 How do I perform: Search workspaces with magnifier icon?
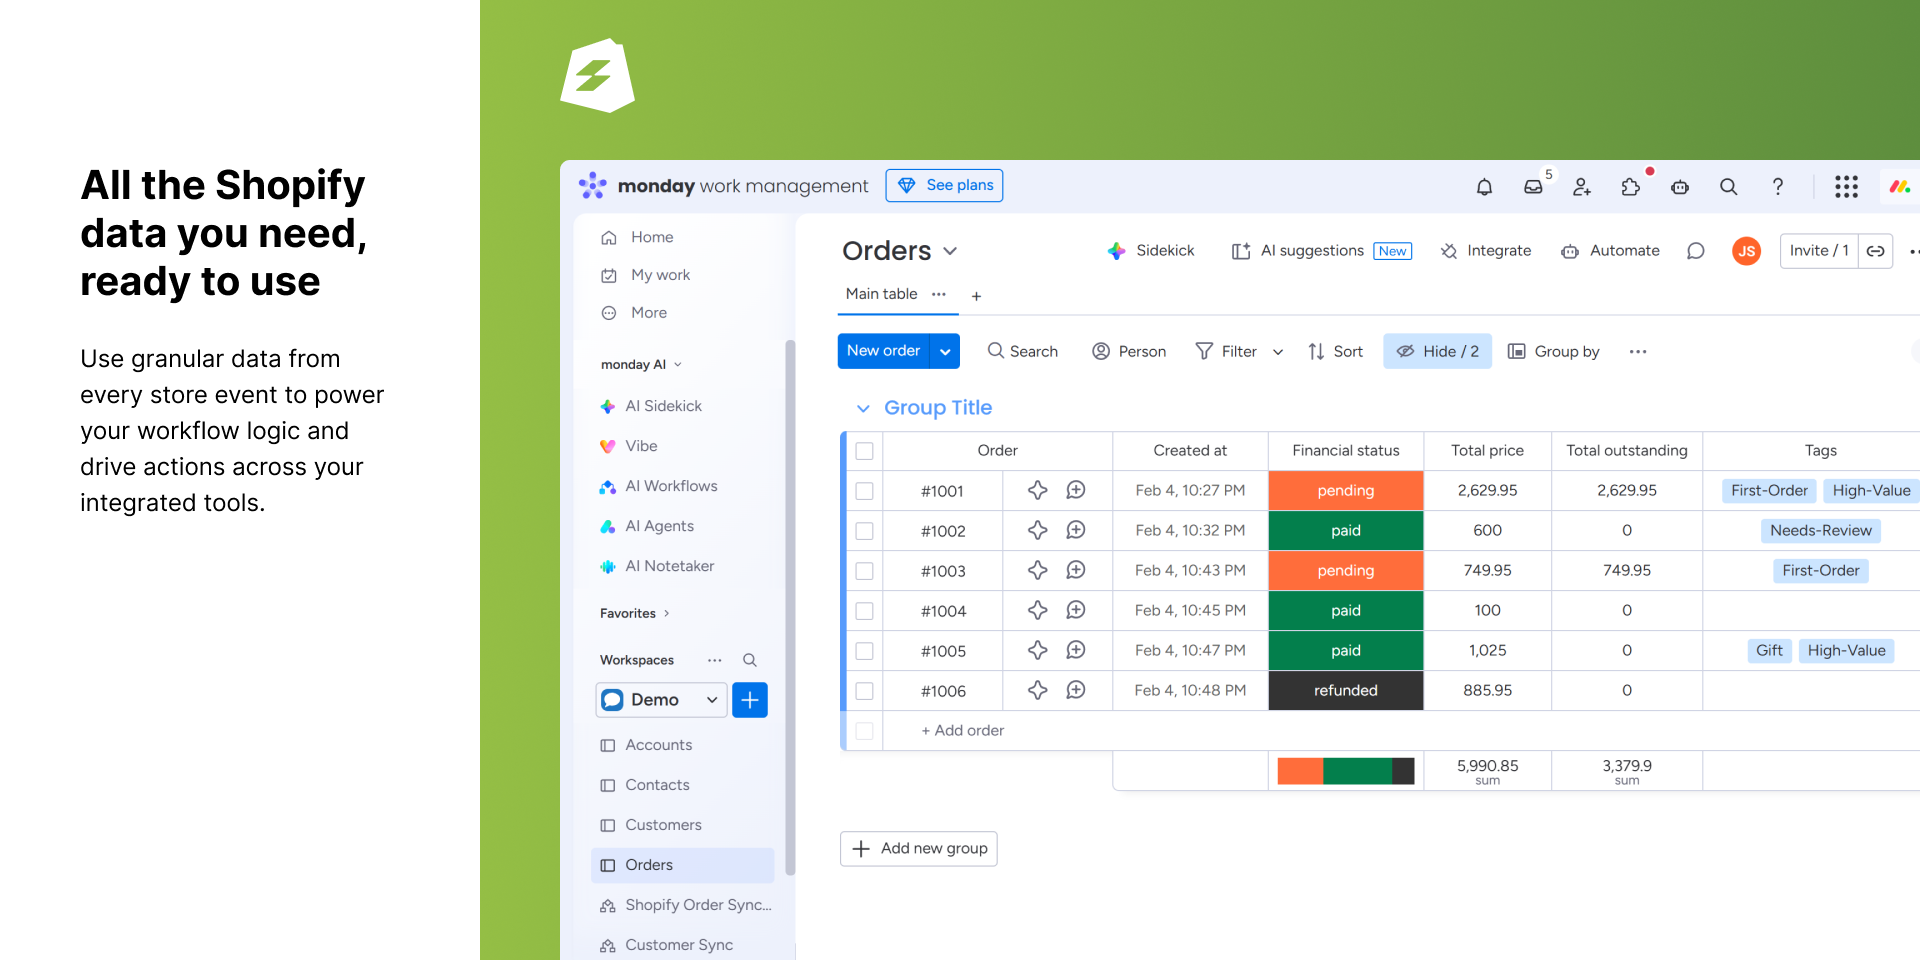749,660
